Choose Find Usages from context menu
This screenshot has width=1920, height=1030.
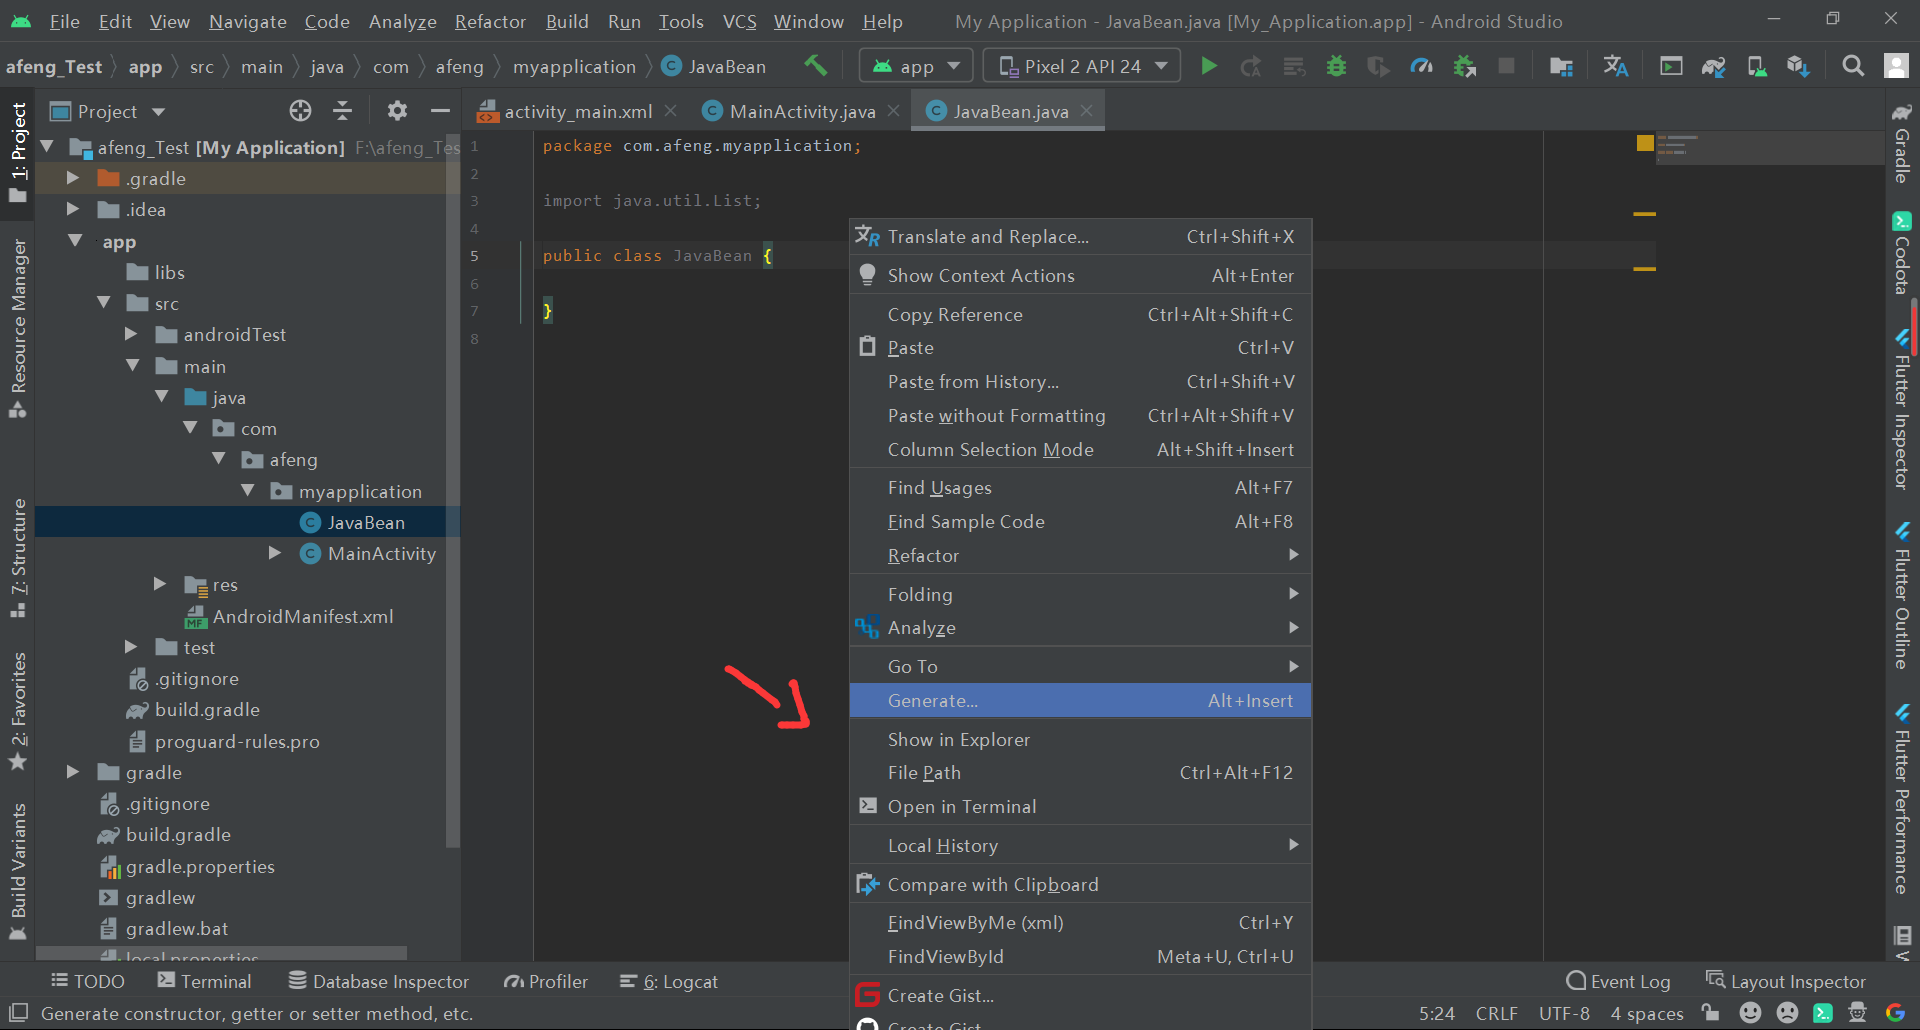1080,488
